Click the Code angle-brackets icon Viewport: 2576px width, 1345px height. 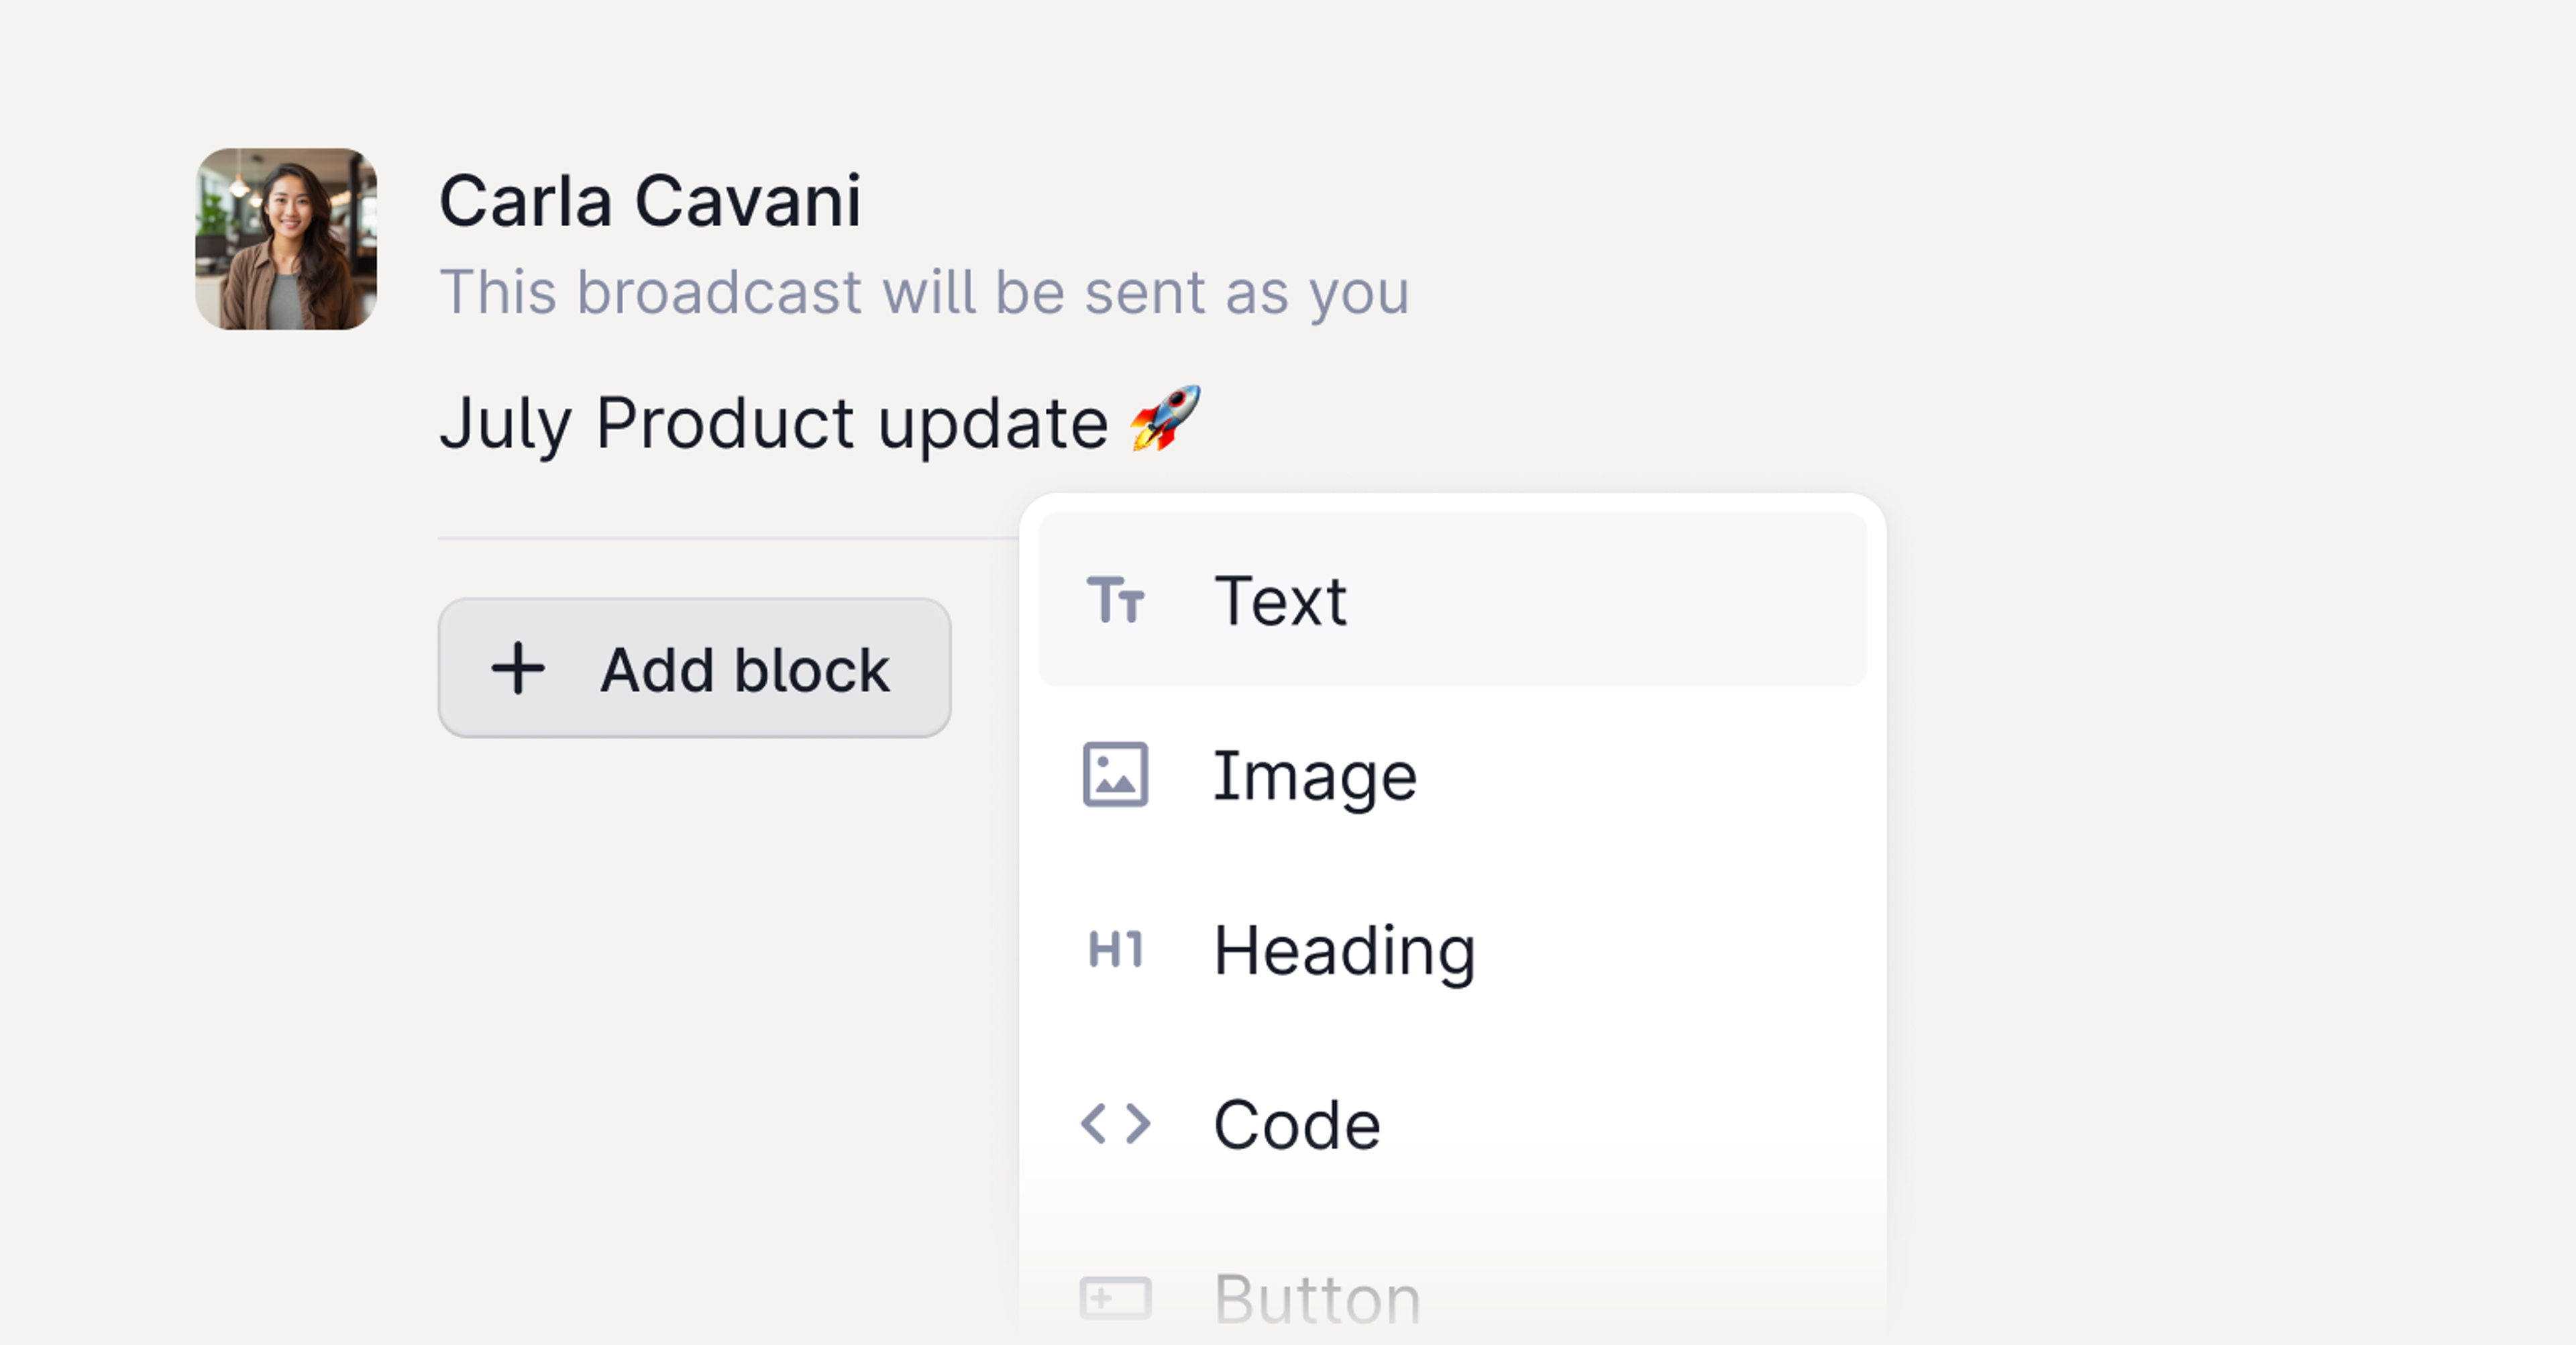click(1117, 1122)
